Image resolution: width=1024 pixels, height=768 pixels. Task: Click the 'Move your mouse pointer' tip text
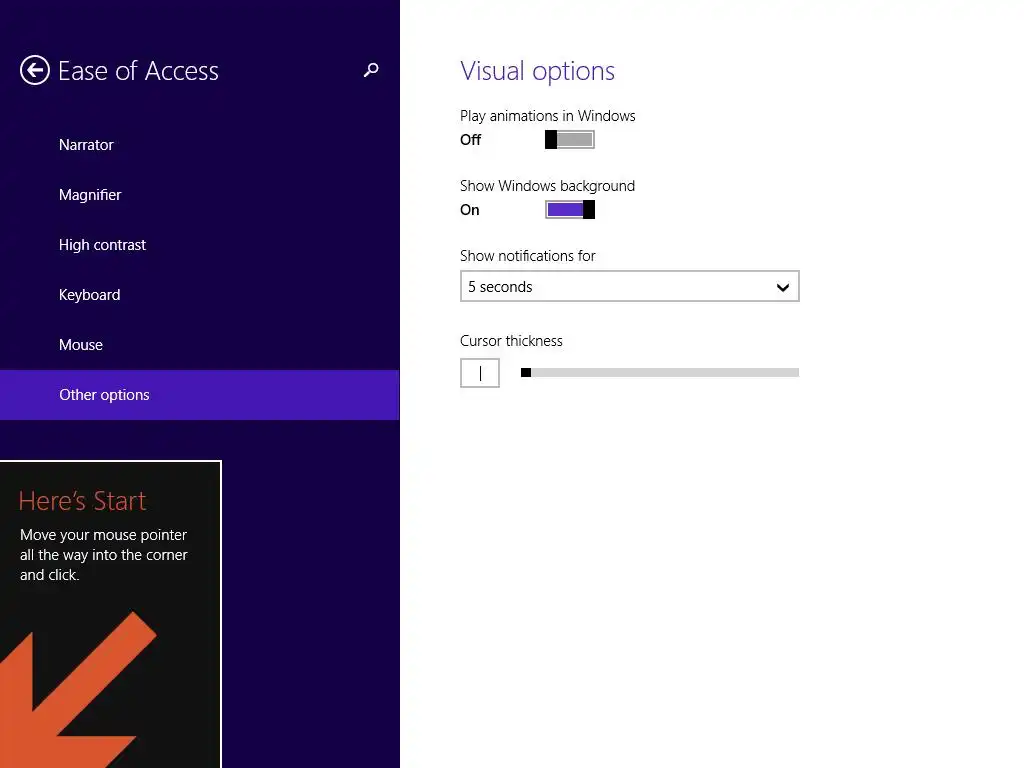click(104, 554)
